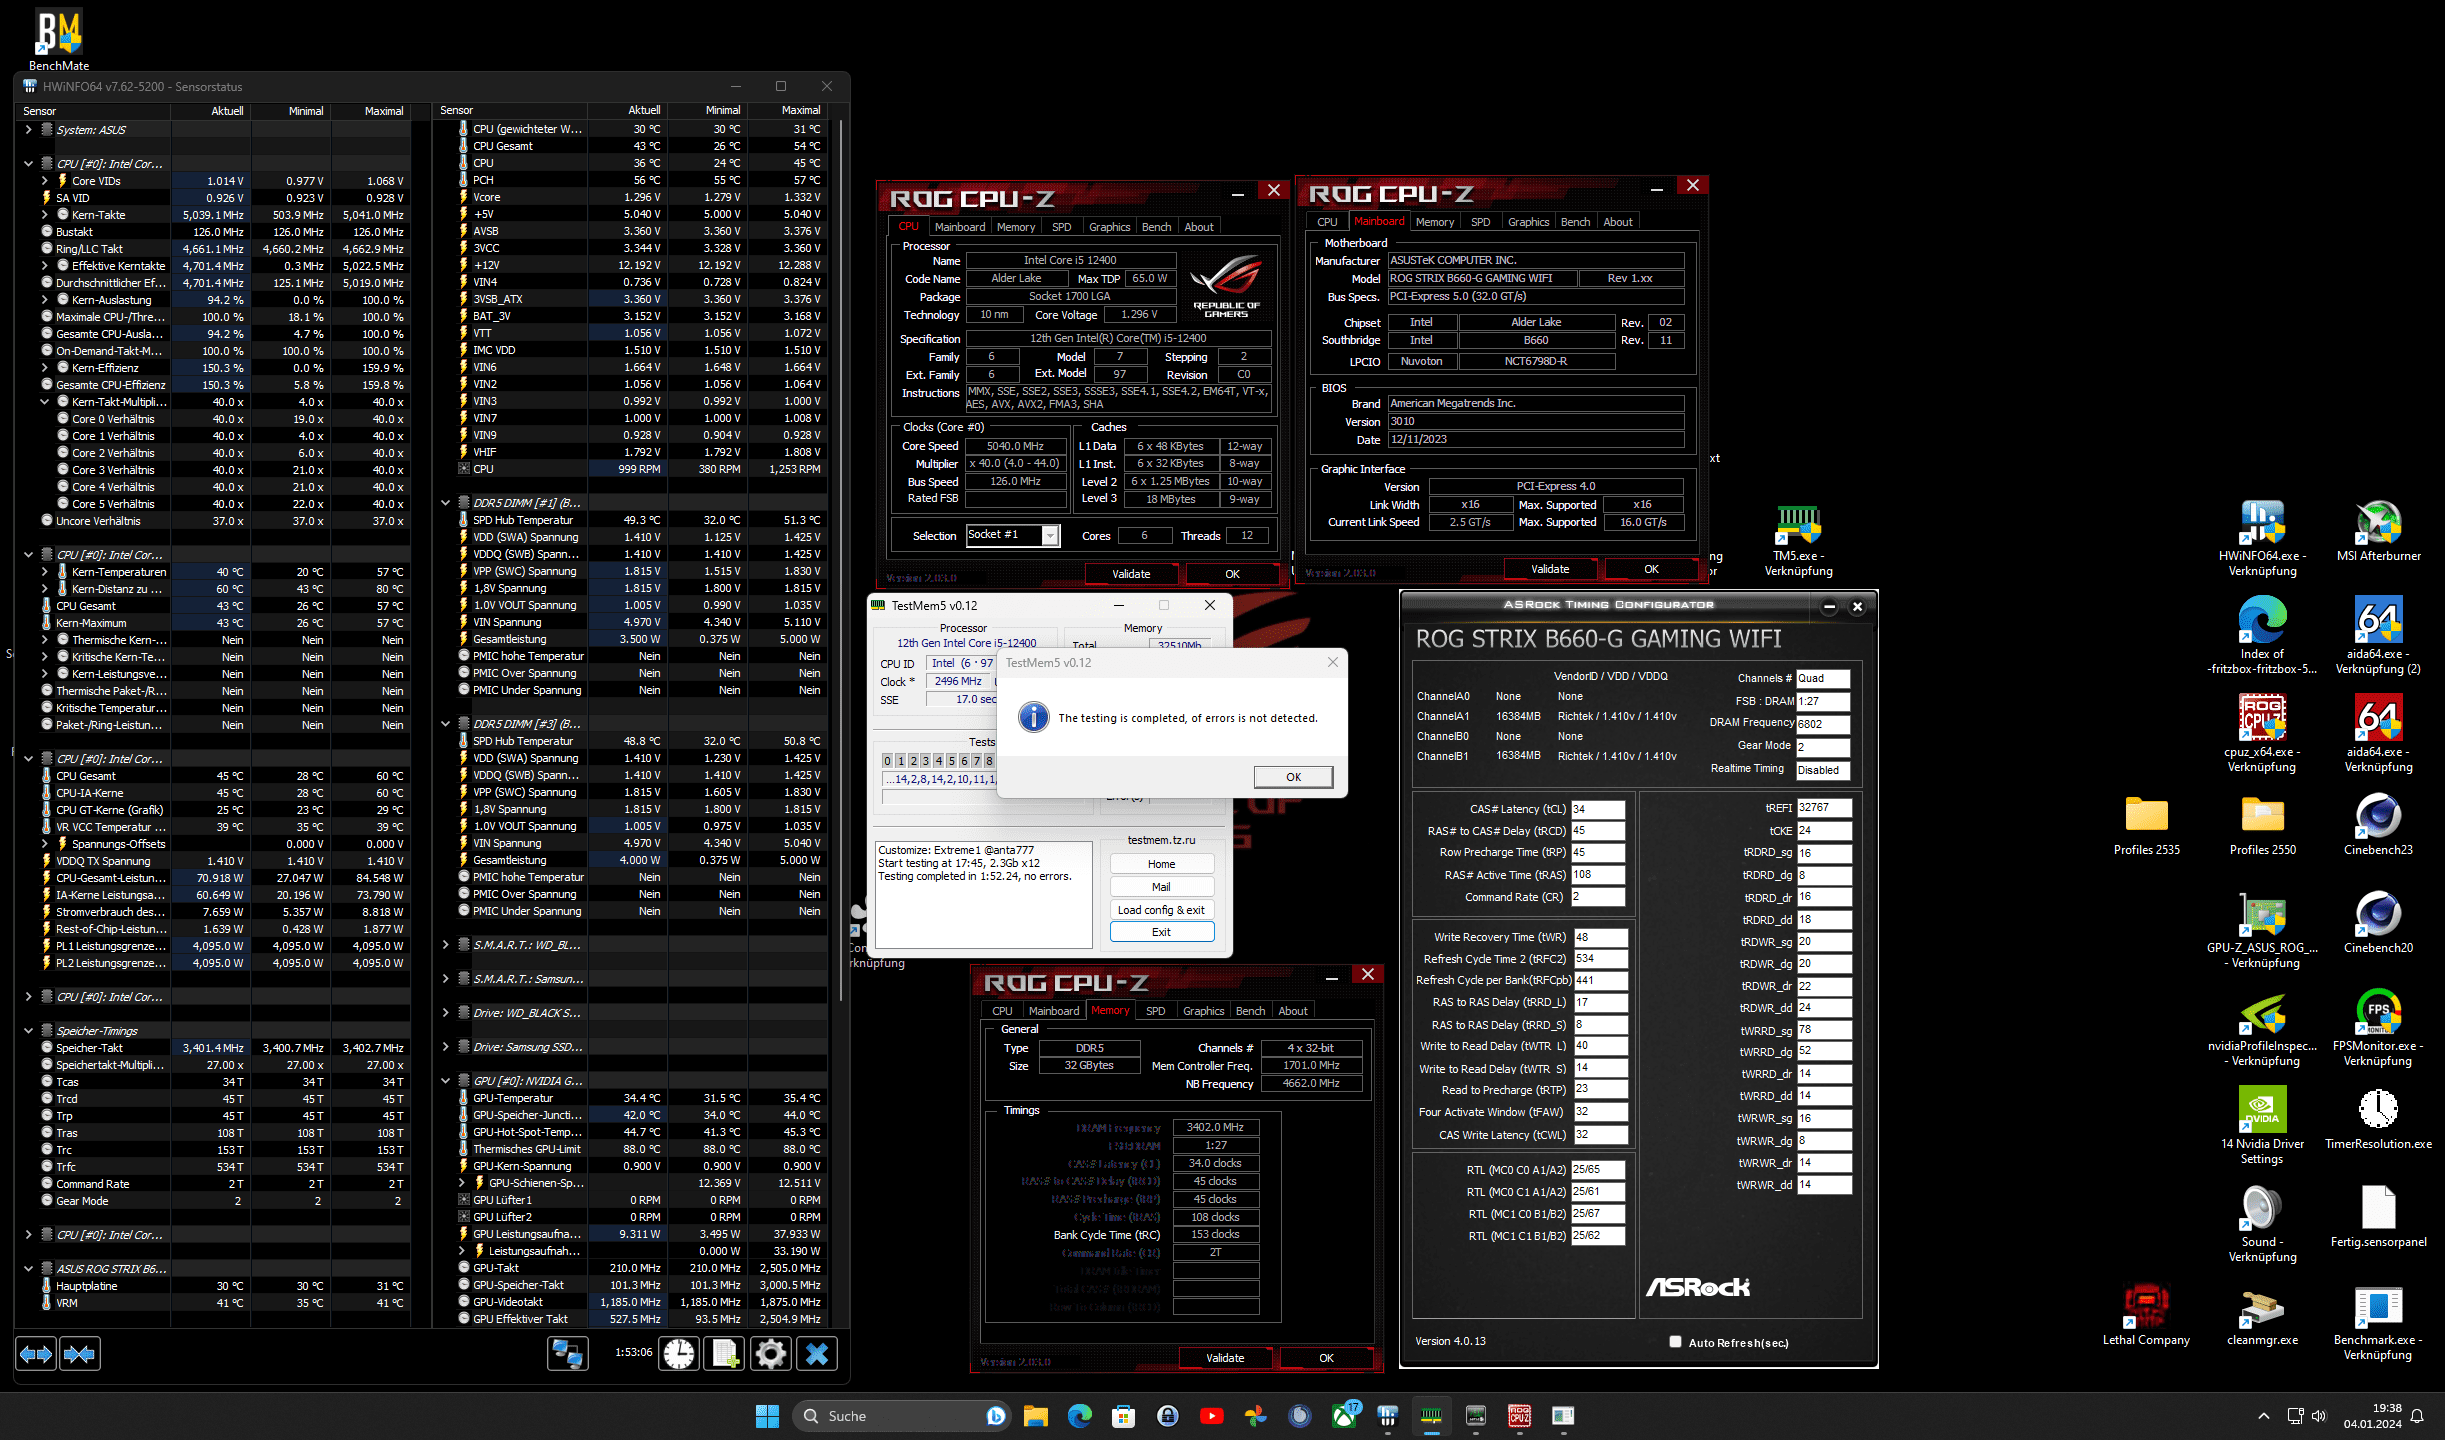Collapse Kern-Takt-Multipli... tree node
The image size is (2445, 1440).
click(45, 402)
